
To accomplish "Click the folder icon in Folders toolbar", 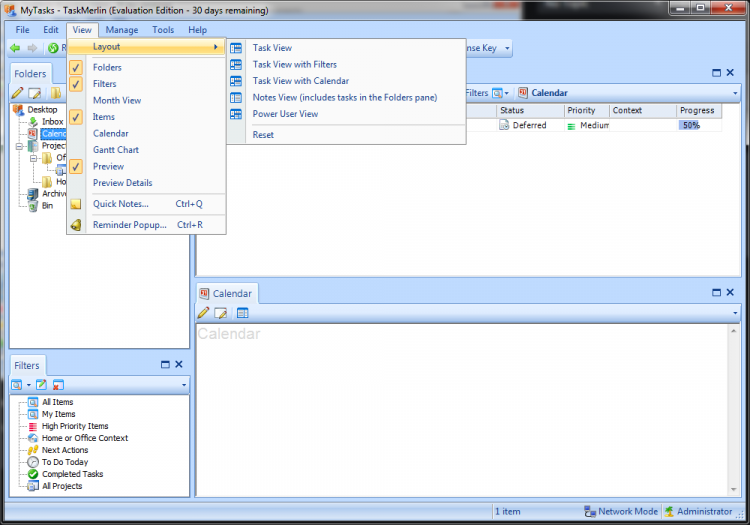I will [56, 93].
